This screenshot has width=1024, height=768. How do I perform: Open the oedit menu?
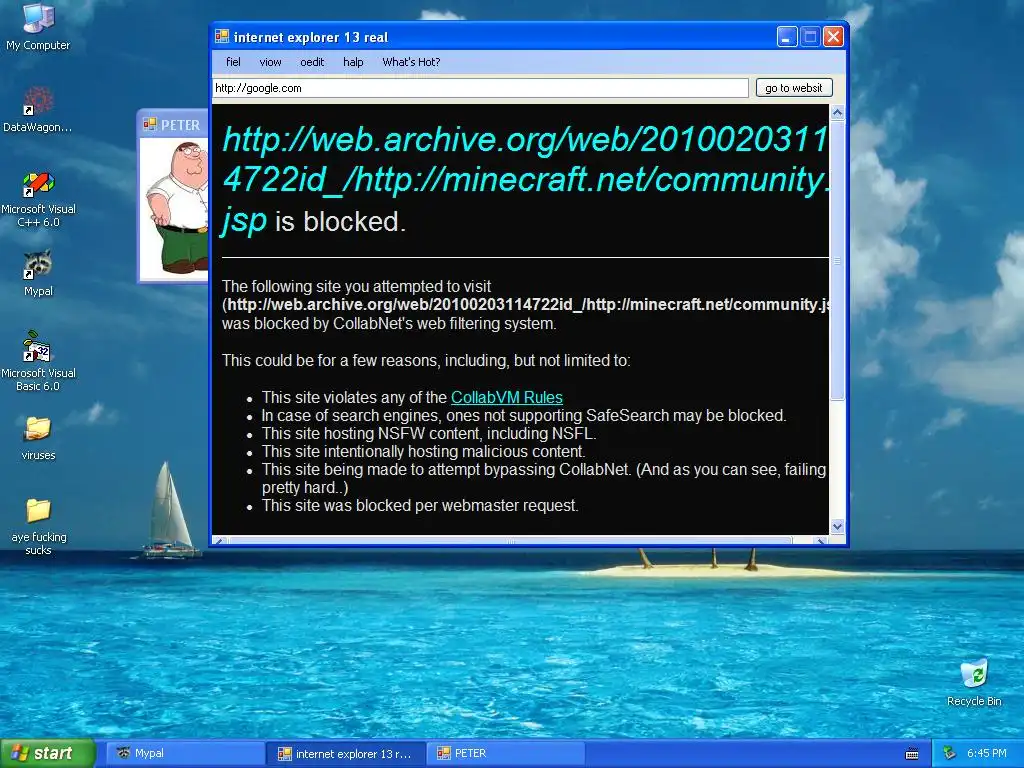click(312, 62)
